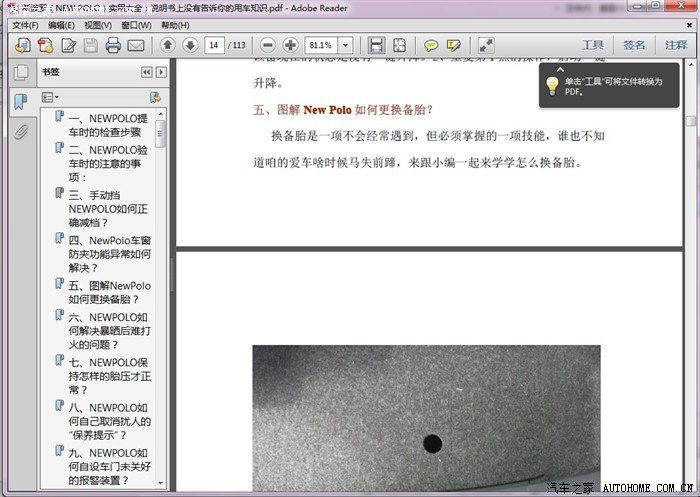Open the 工具 pane

click(x=593, y=45)
